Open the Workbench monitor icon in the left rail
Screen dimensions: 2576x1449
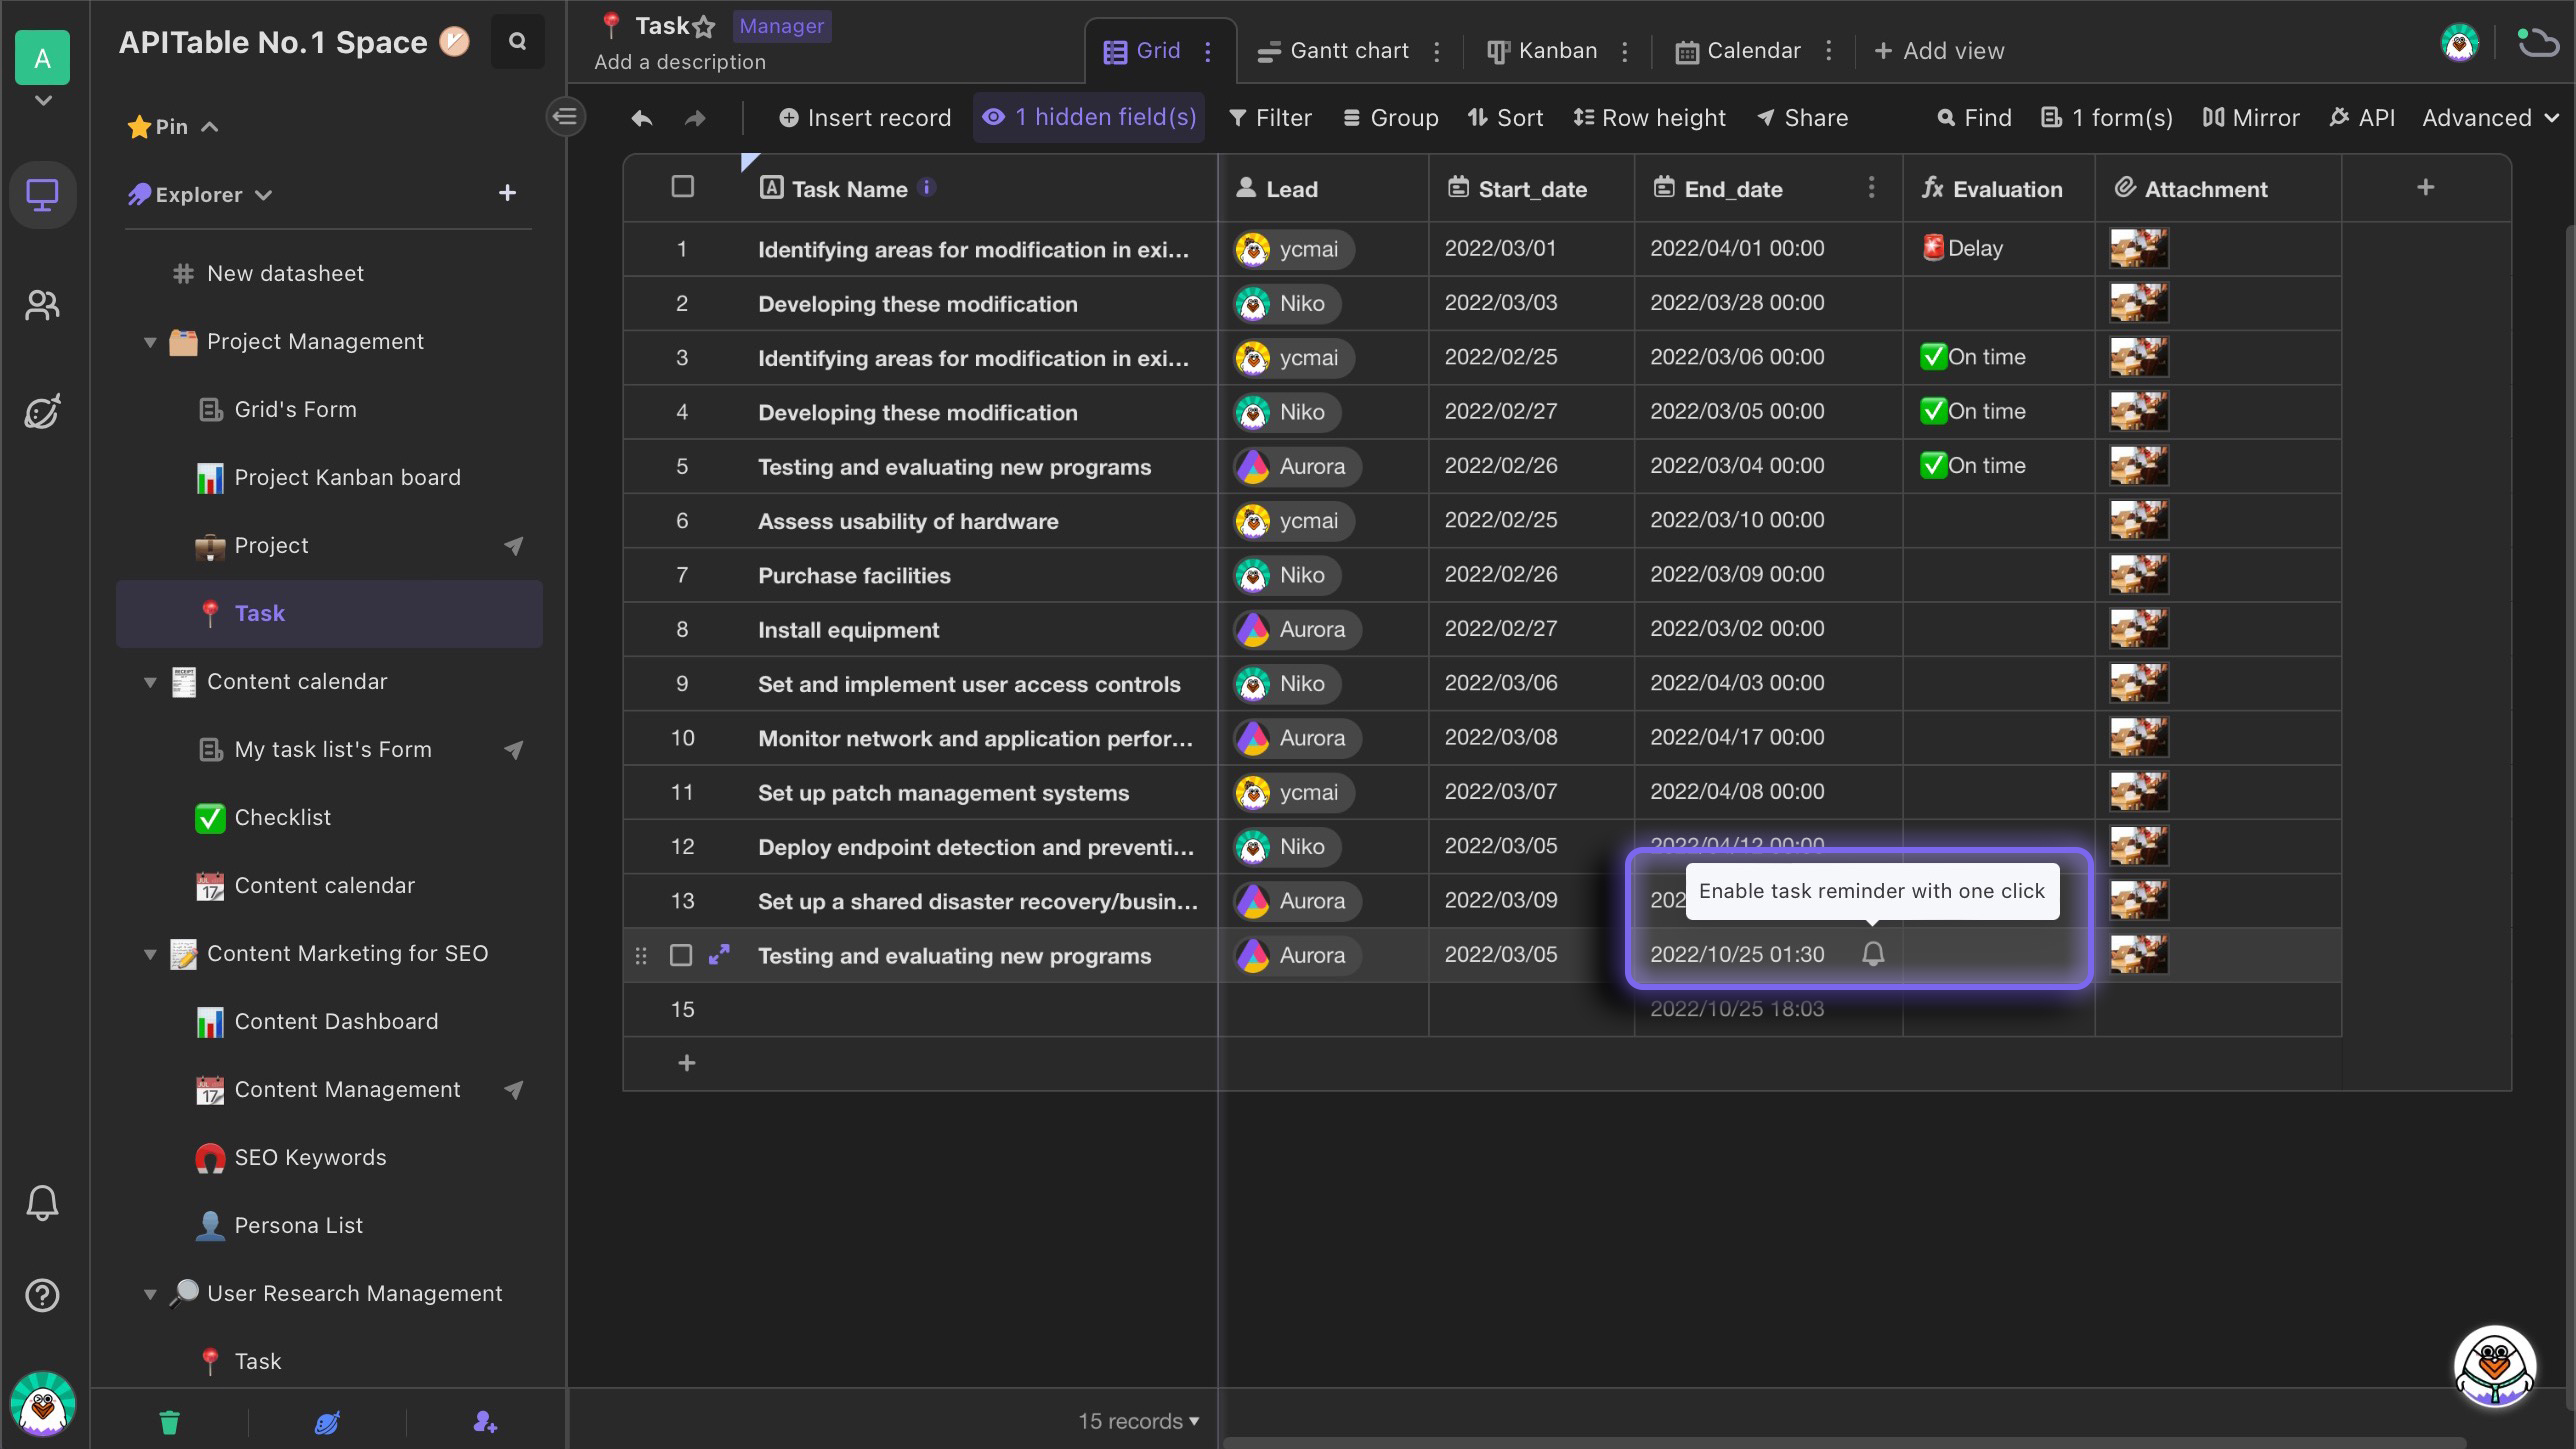(x=42, y=194)
